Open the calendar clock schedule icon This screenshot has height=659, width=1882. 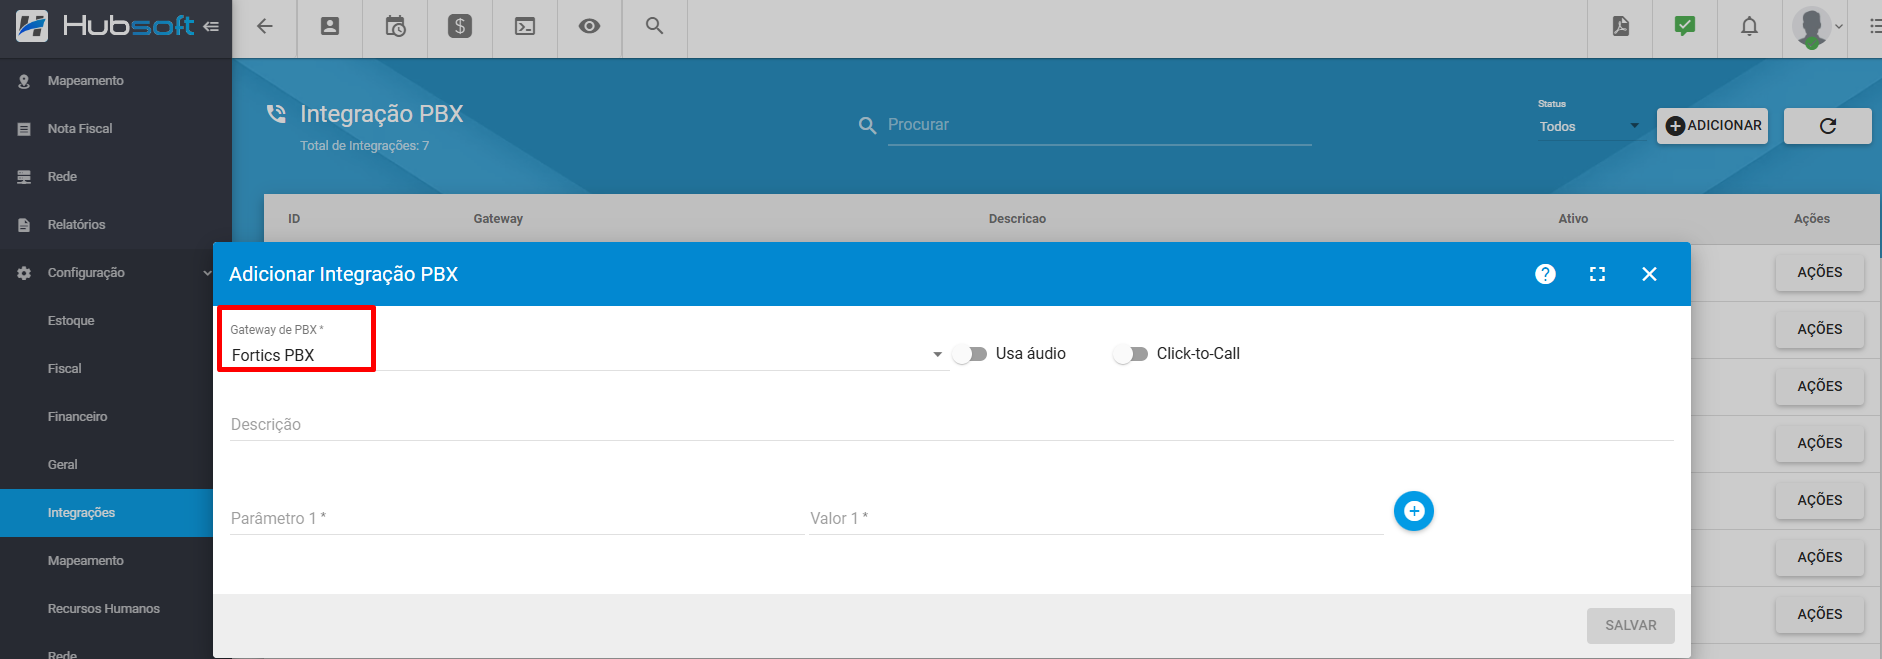coord(395,27)
